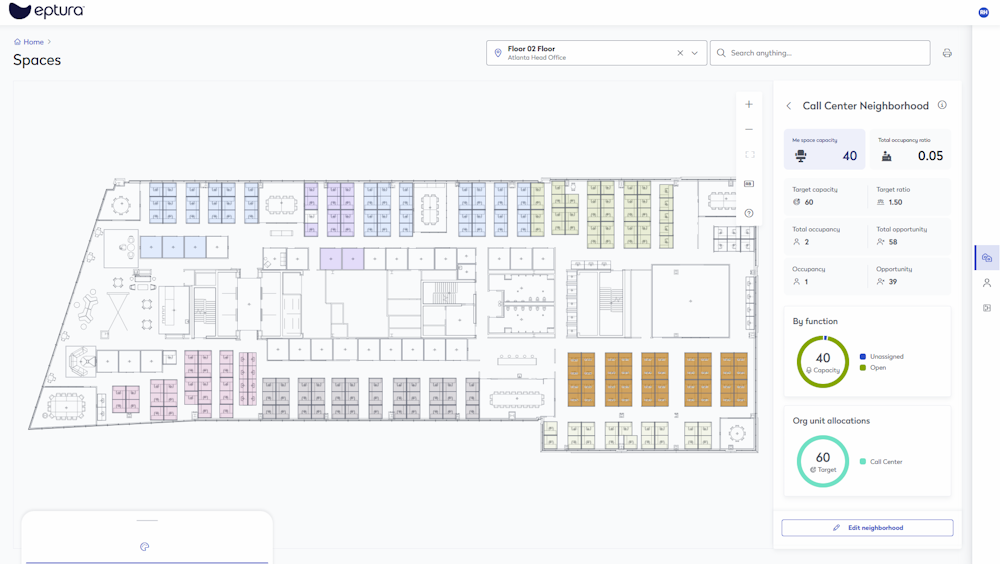Open neighborhoods sidebar tab
The width and height of the screenshot is (1000, 564).
[x=987, y=258]
